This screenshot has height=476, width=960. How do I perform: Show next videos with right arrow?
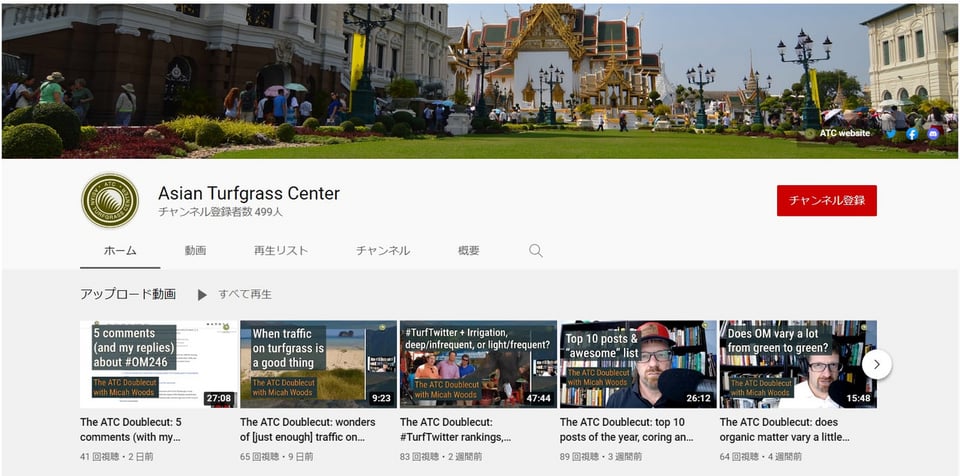point(877,365)
